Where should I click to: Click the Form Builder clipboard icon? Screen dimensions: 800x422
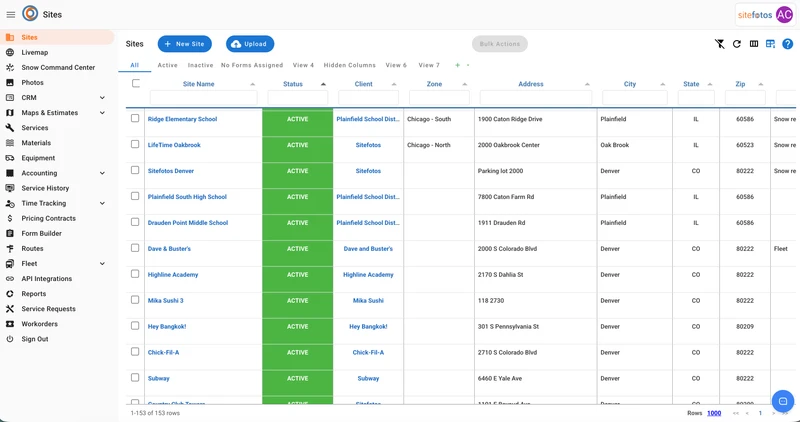(10, 234)
